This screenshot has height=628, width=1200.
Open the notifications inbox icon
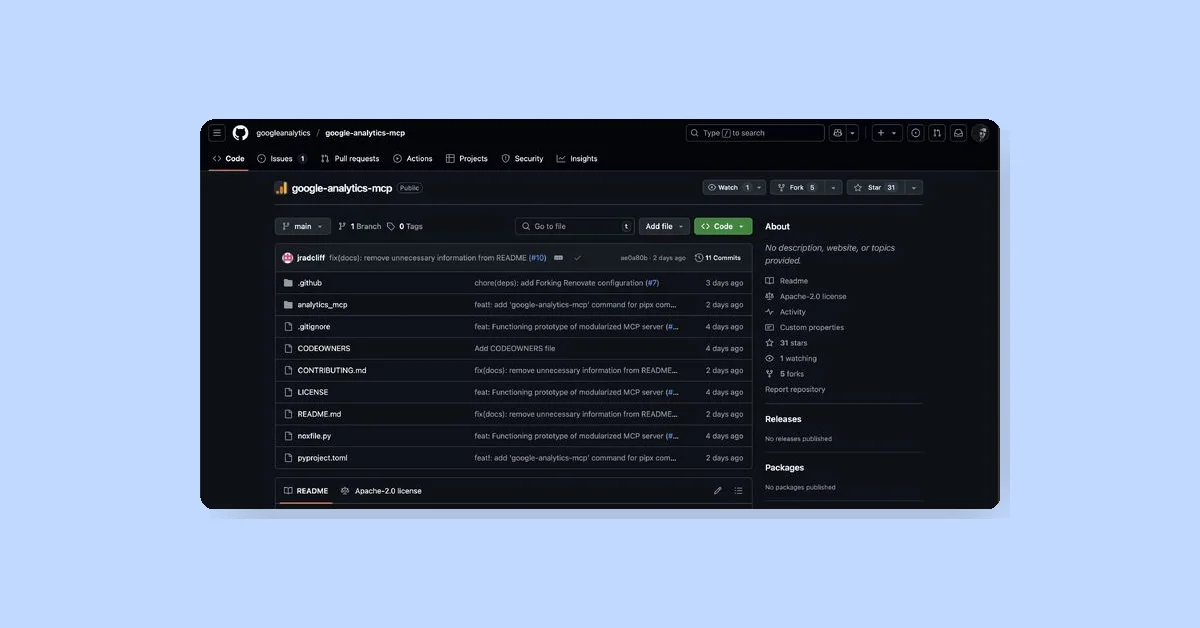coord(958,133)
